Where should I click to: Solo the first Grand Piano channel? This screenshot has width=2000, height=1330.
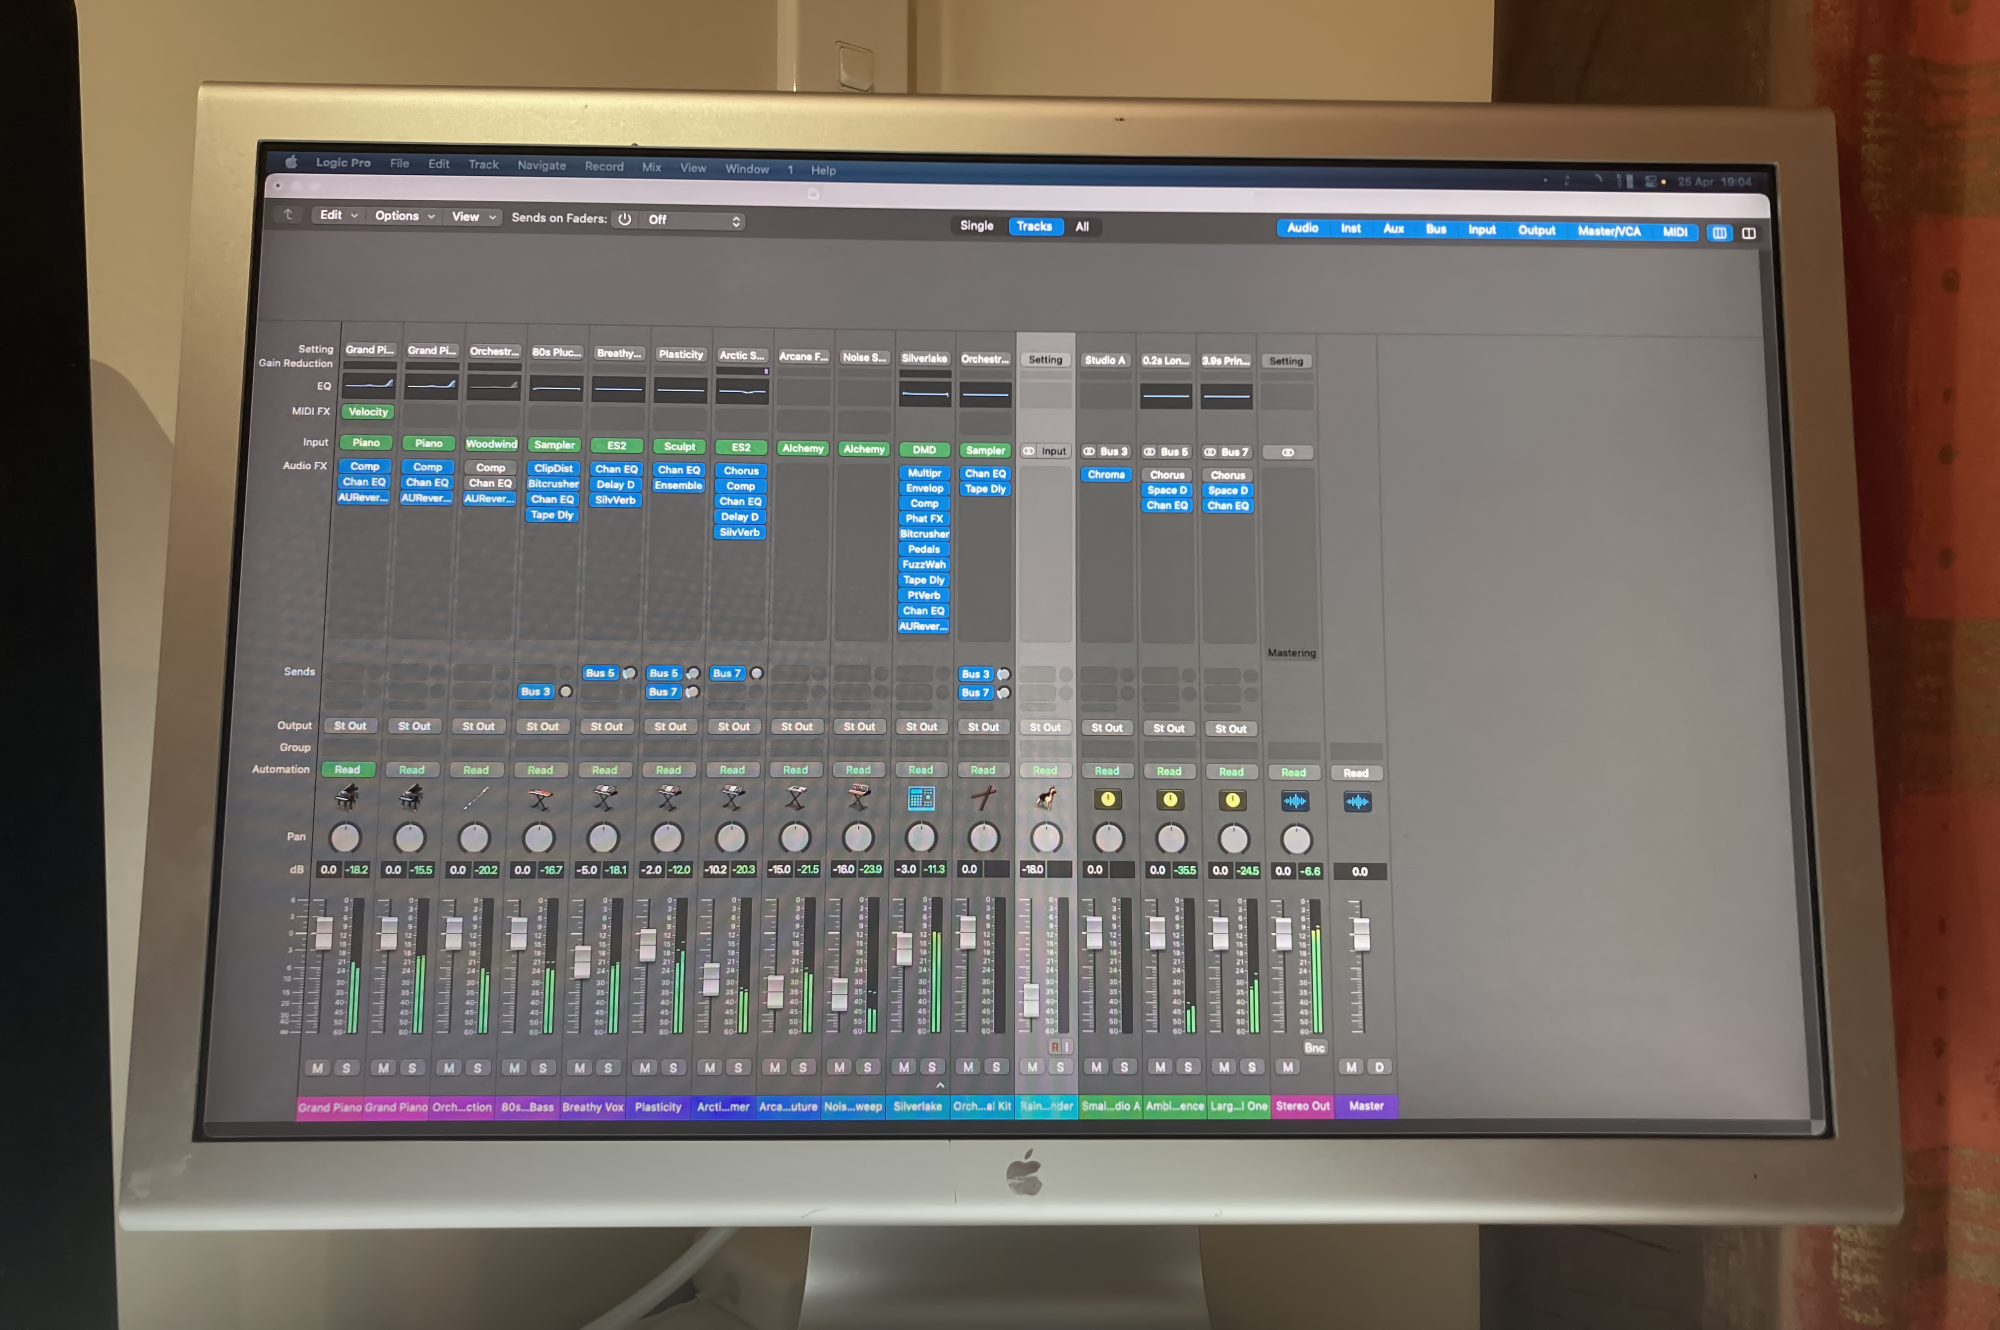pos(347,1068)
